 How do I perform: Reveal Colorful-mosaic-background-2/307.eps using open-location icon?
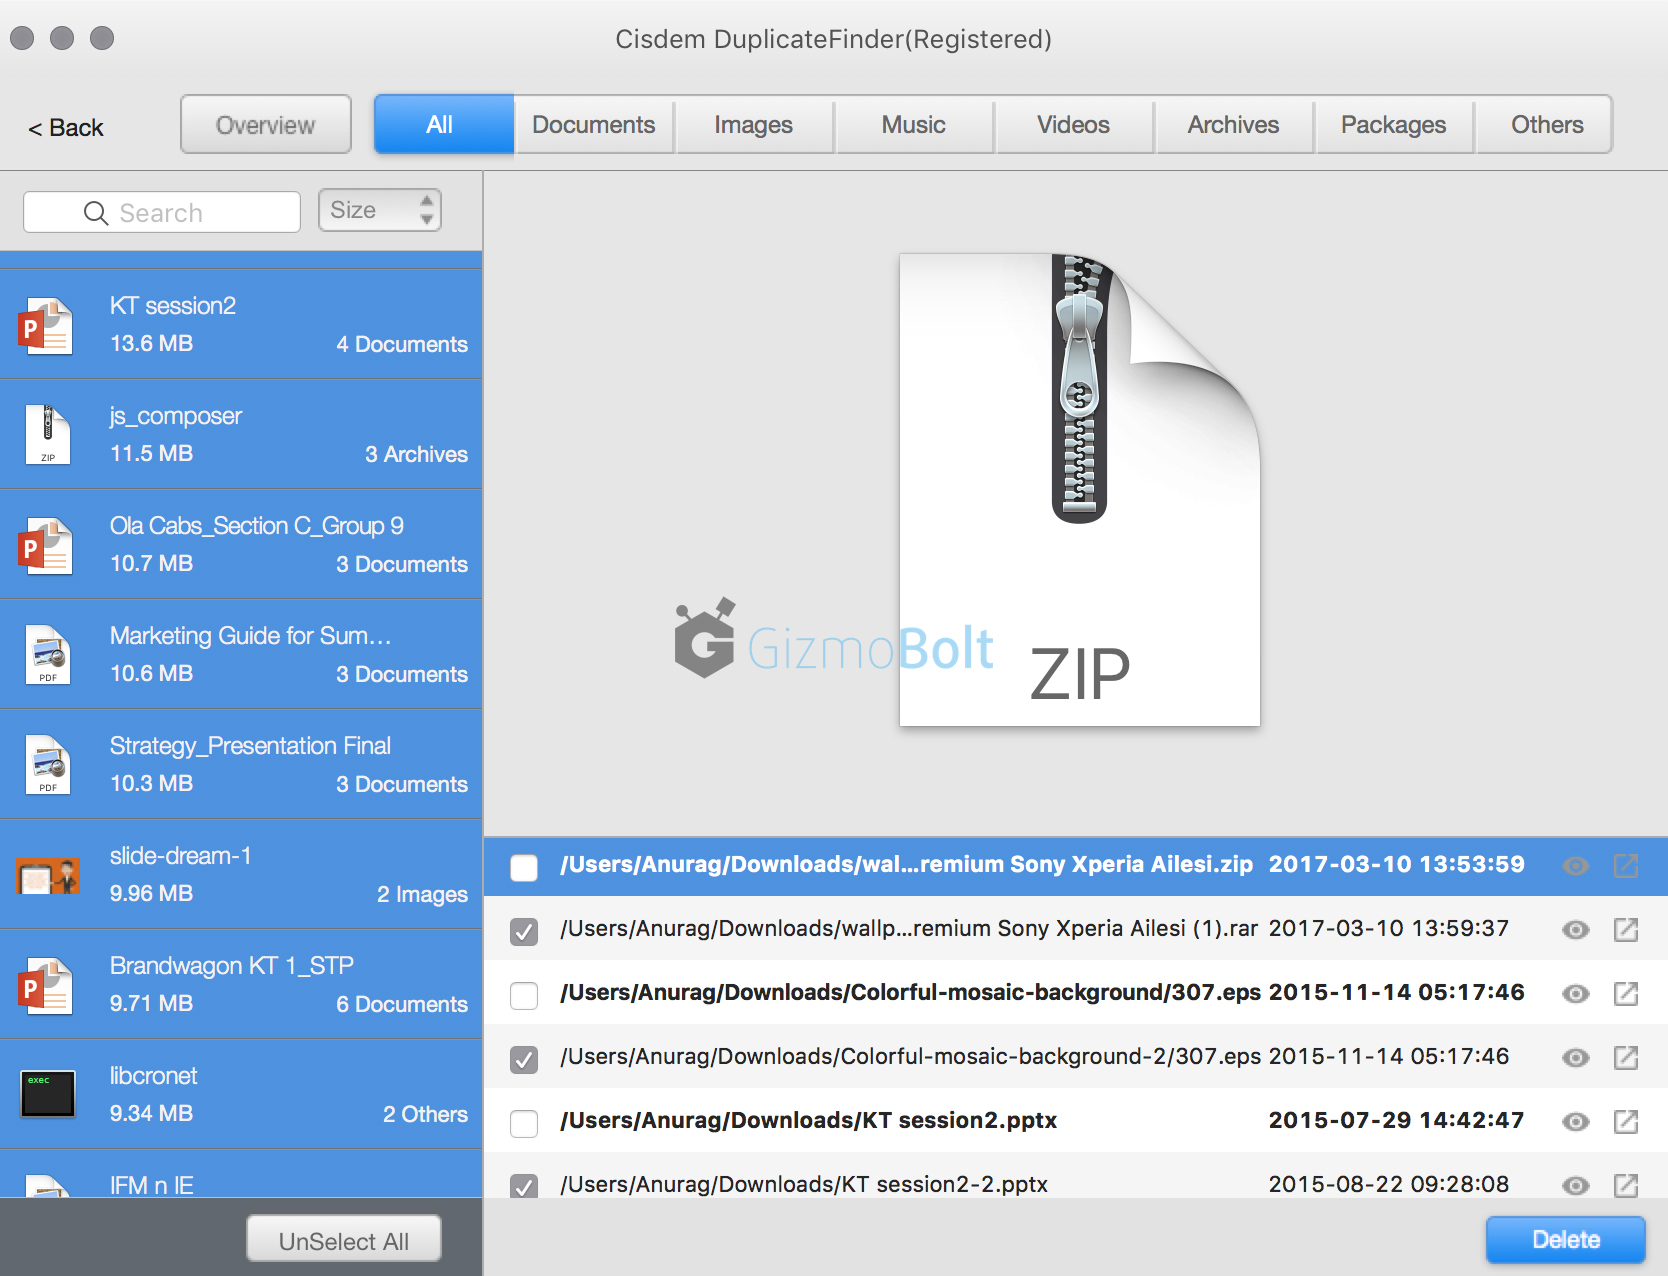1626,1057
